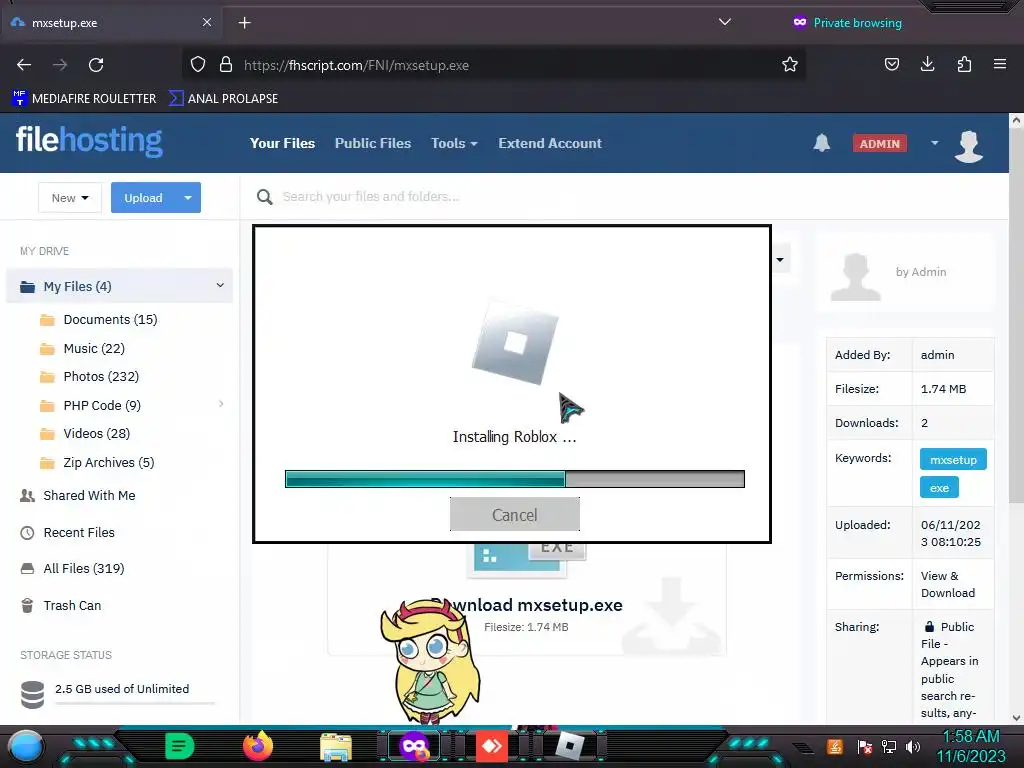1024x768 pixels.
Task: Open the dropdown arrow beside the installer dialog
Action: 780,260
